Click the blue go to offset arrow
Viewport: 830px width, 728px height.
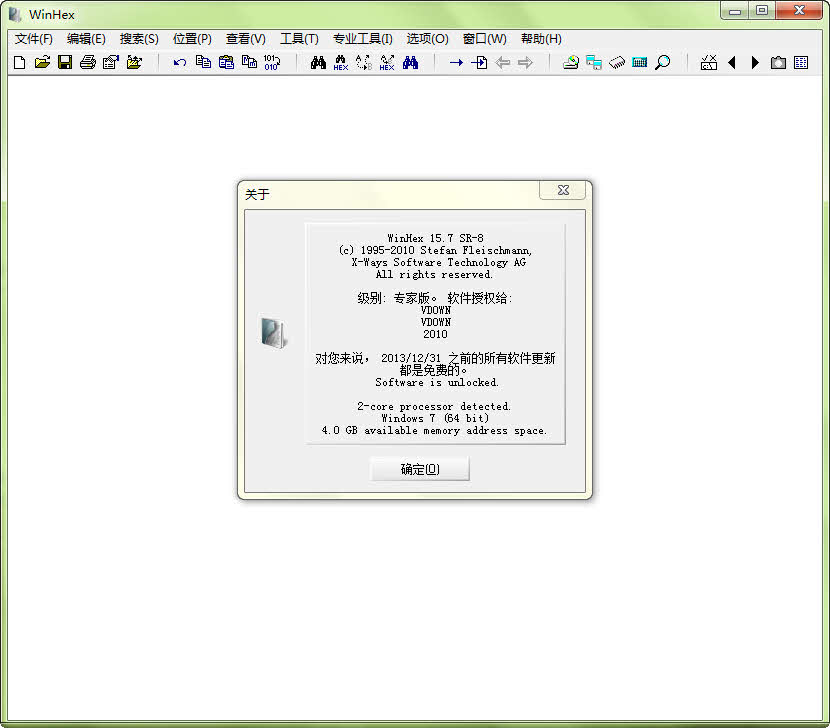pos(456,62)
